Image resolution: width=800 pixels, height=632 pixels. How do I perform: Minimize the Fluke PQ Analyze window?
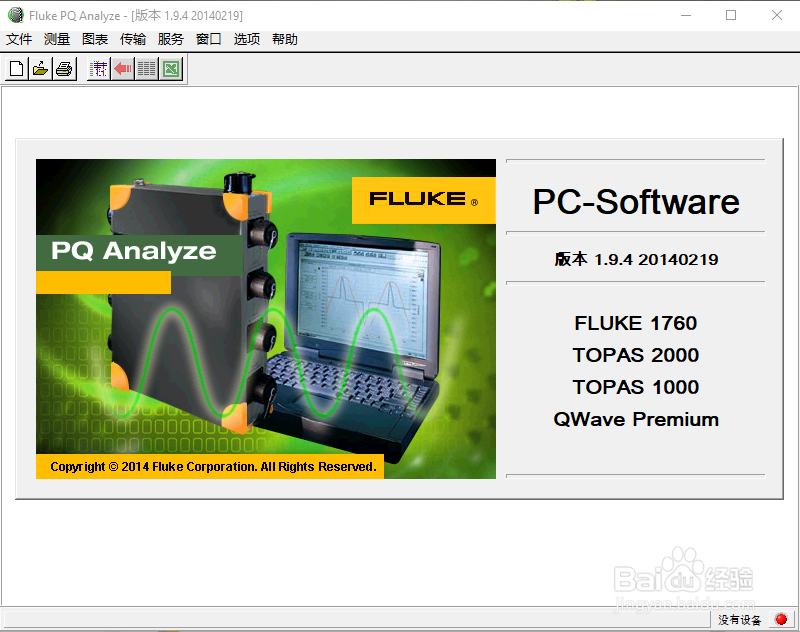coord(686,15)
